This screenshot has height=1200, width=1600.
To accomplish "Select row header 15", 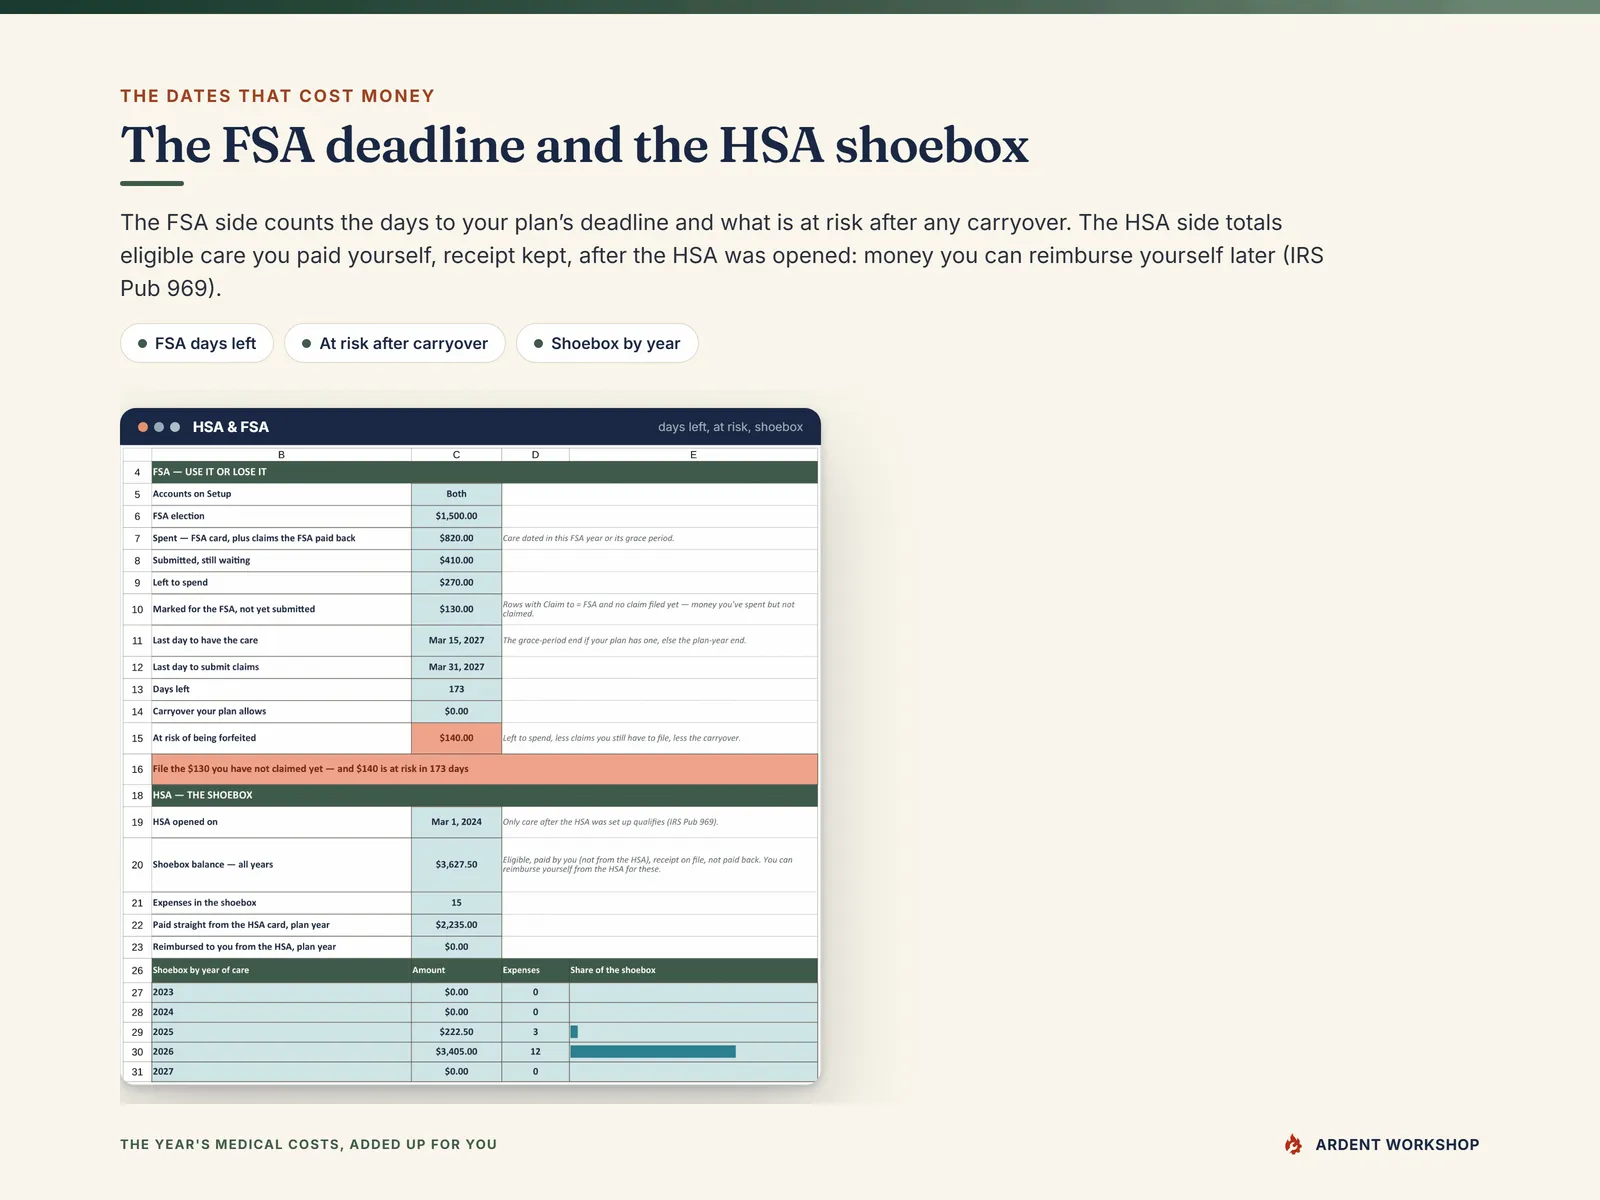I will point(137,738).
